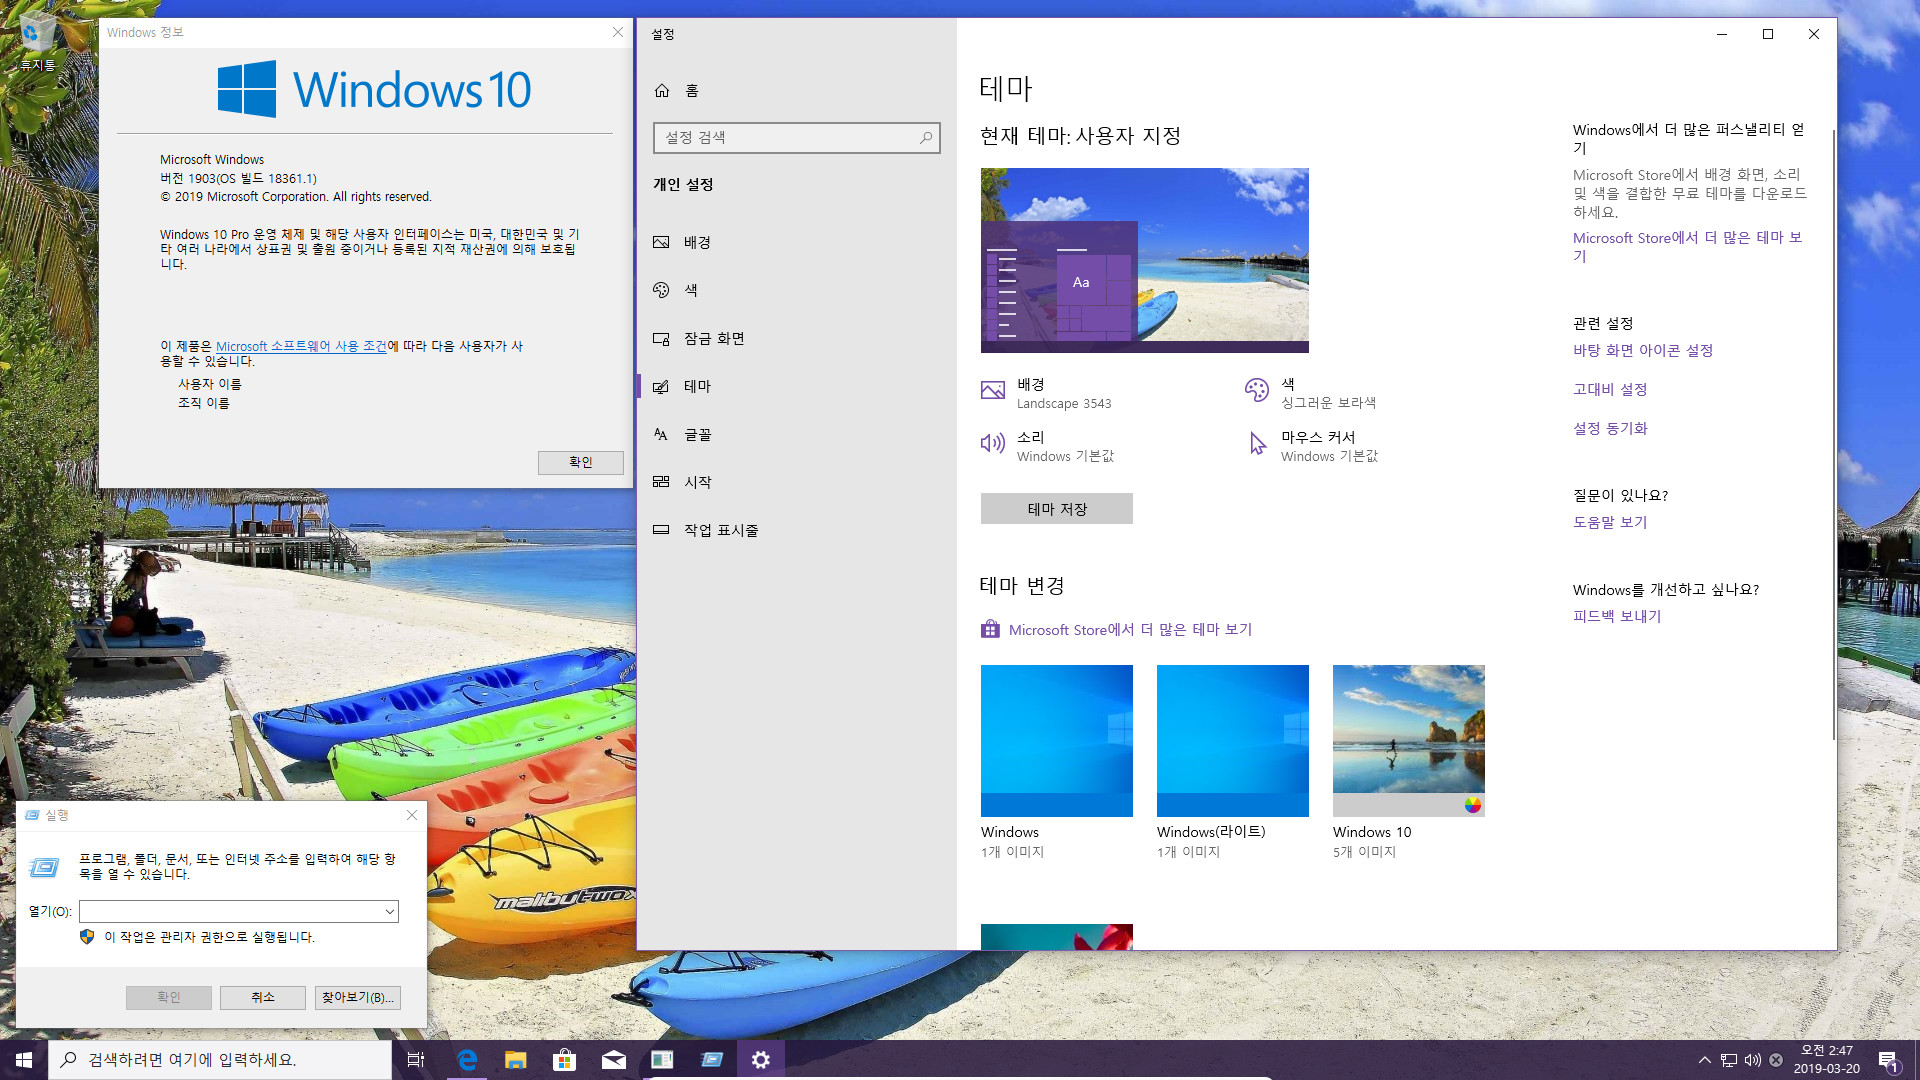Click the Save theme (테마 저장) button
Screen dimensions: 1920x1080
(1057, 509)
